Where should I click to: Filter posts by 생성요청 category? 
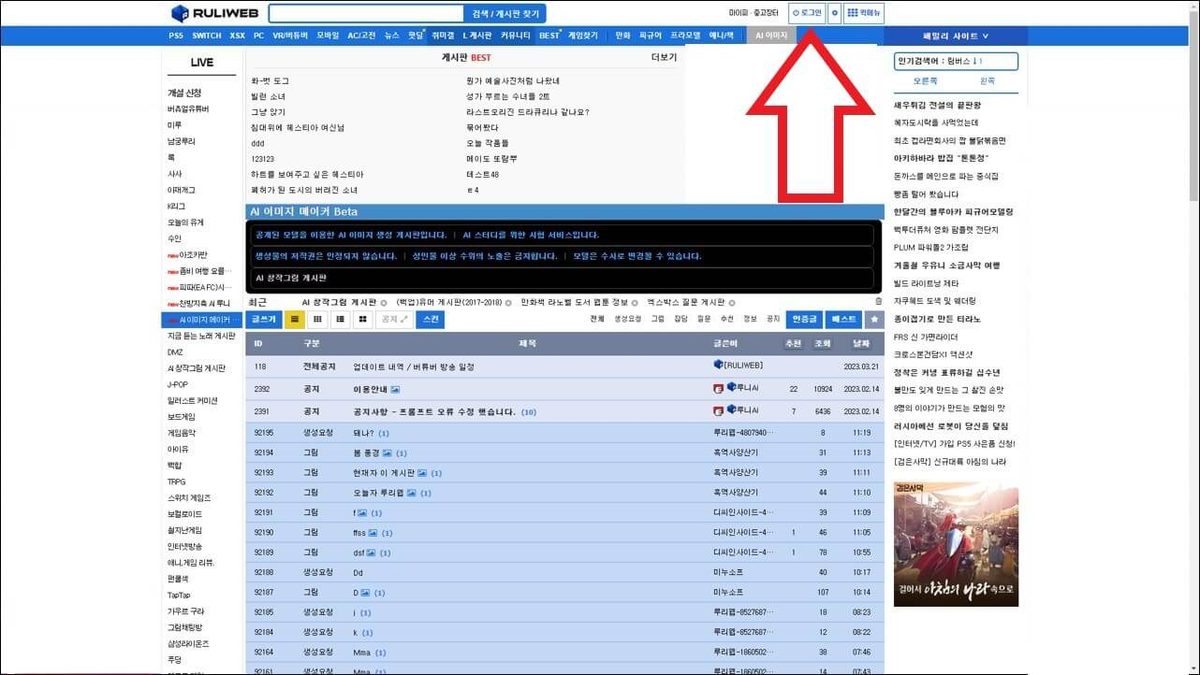(627, 319)
